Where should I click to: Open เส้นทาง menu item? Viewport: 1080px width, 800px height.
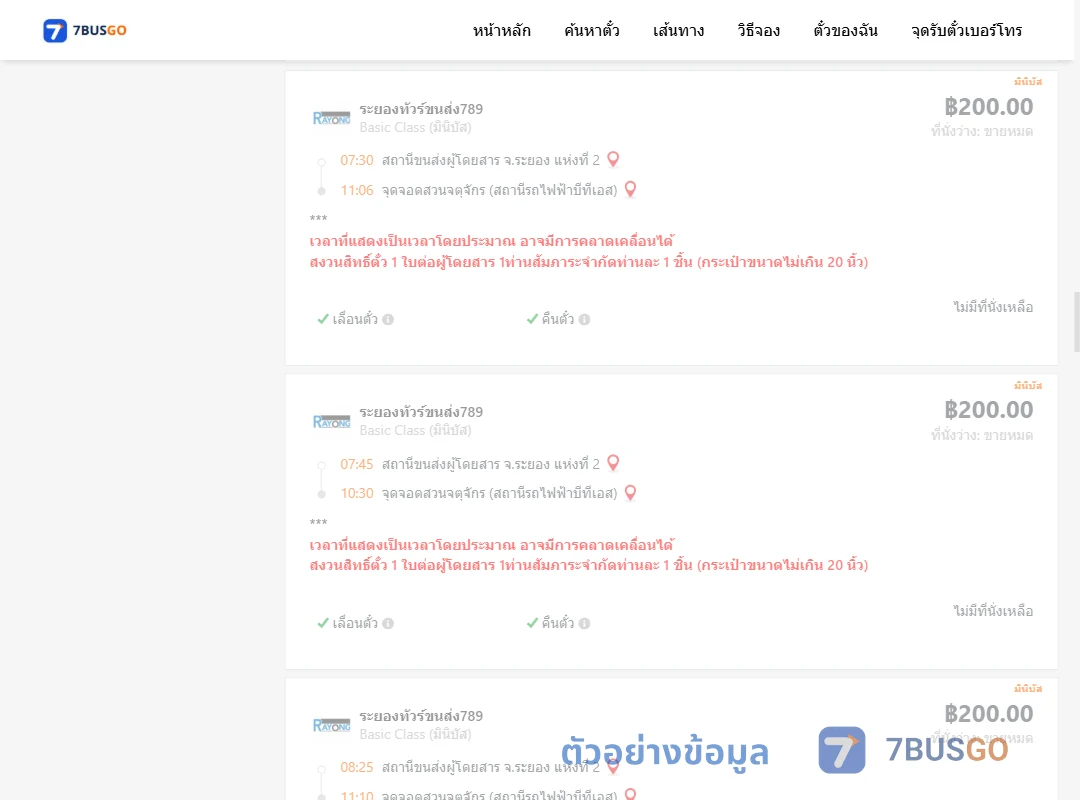point(678,30)
